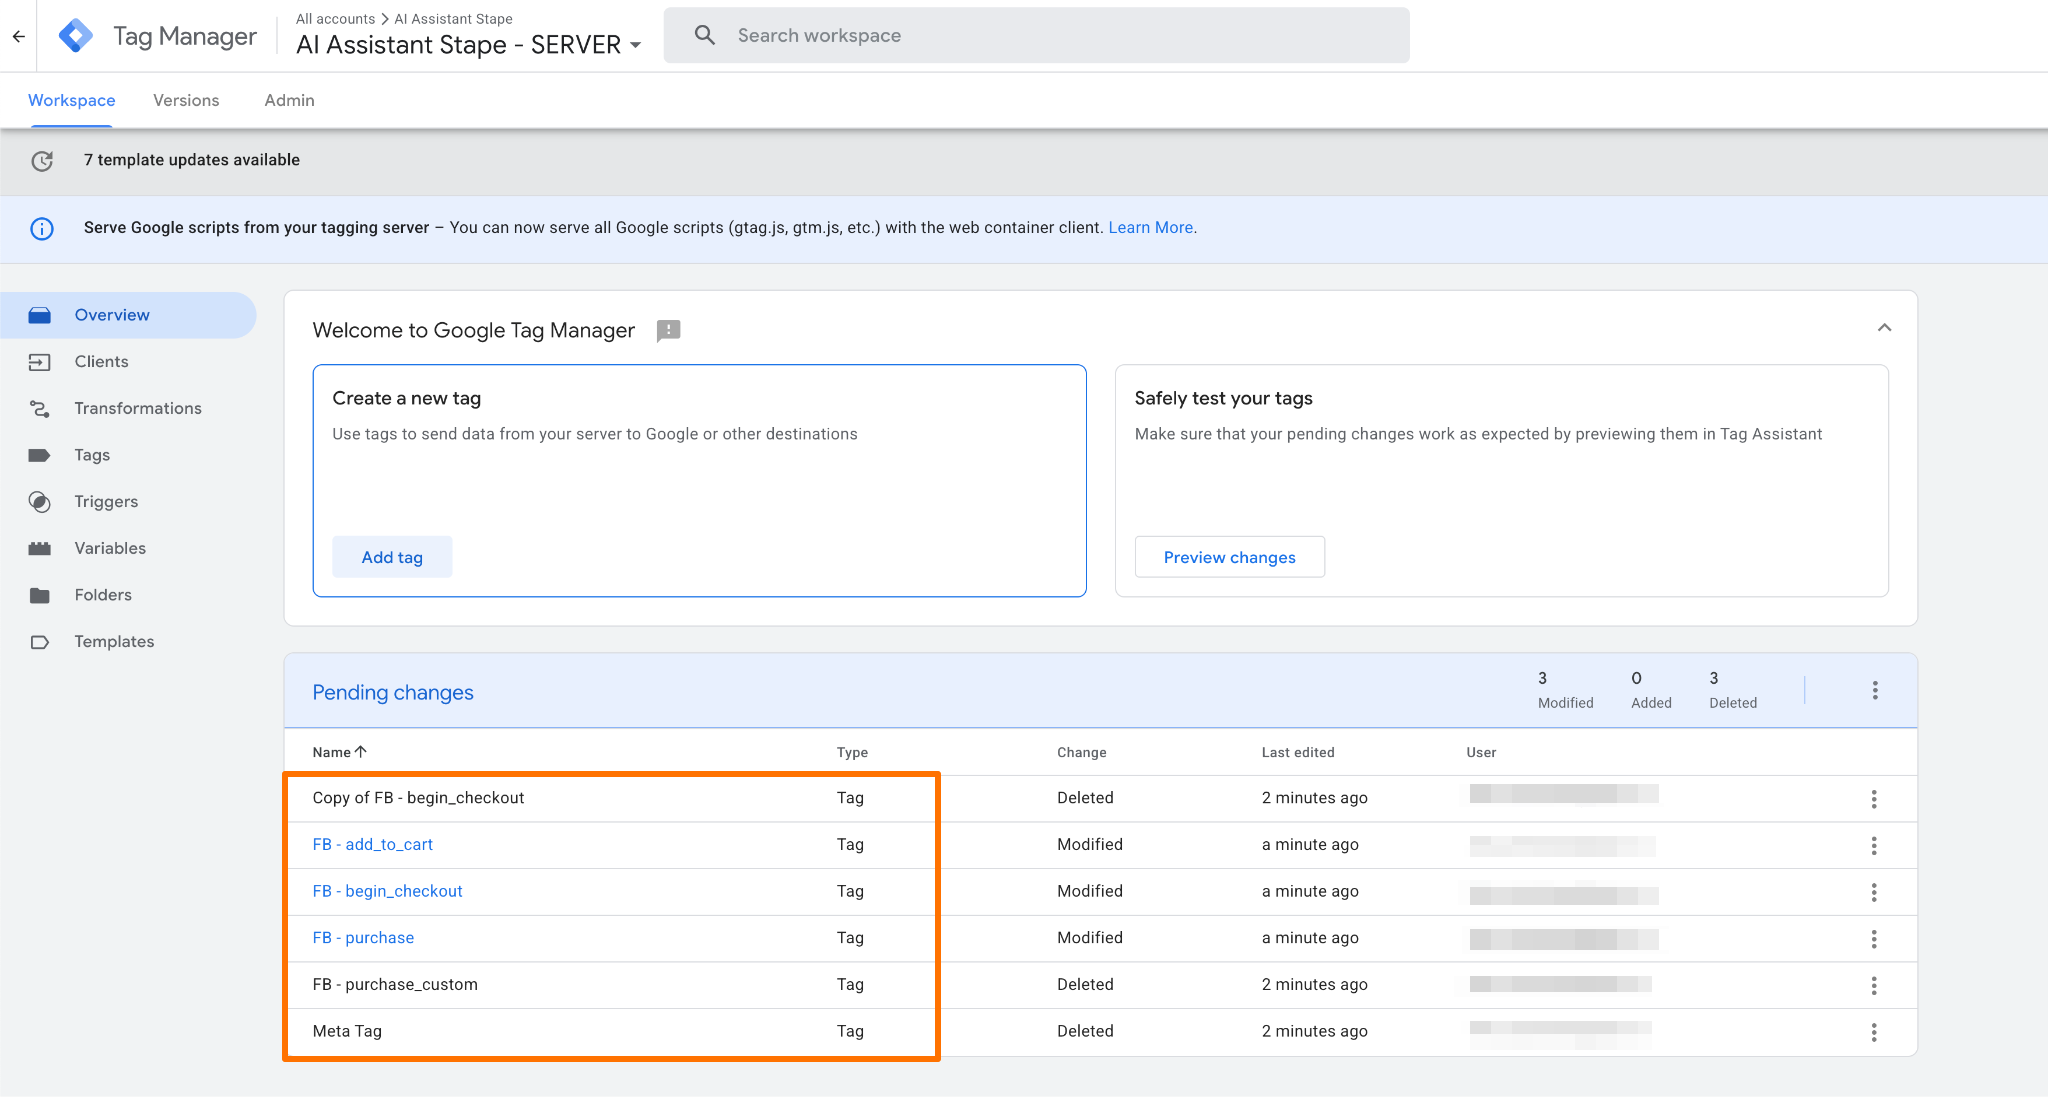2048x1097 pixels.
Task: Switch to the Workspace tab
Action: [x=72, y=100]
